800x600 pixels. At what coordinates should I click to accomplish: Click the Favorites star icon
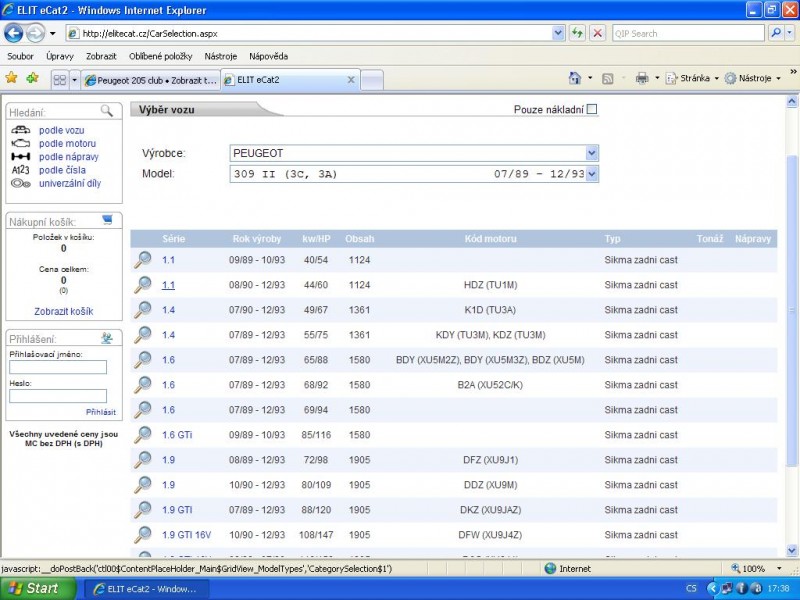point(12,78)
